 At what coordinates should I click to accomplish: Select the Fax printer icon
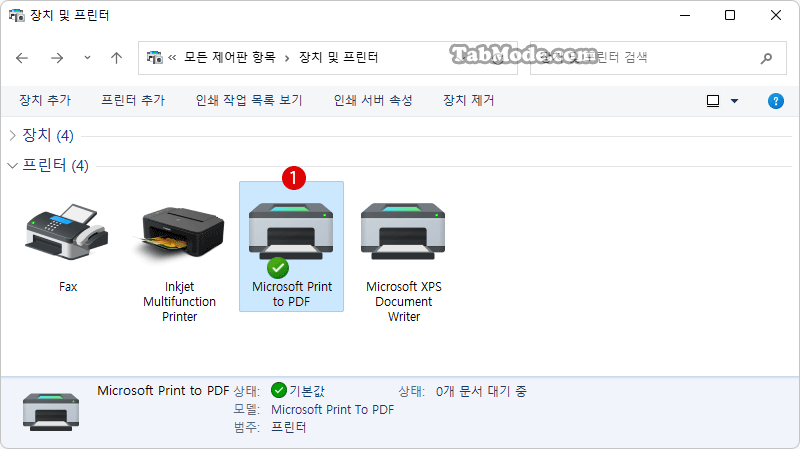coord(67,232)
